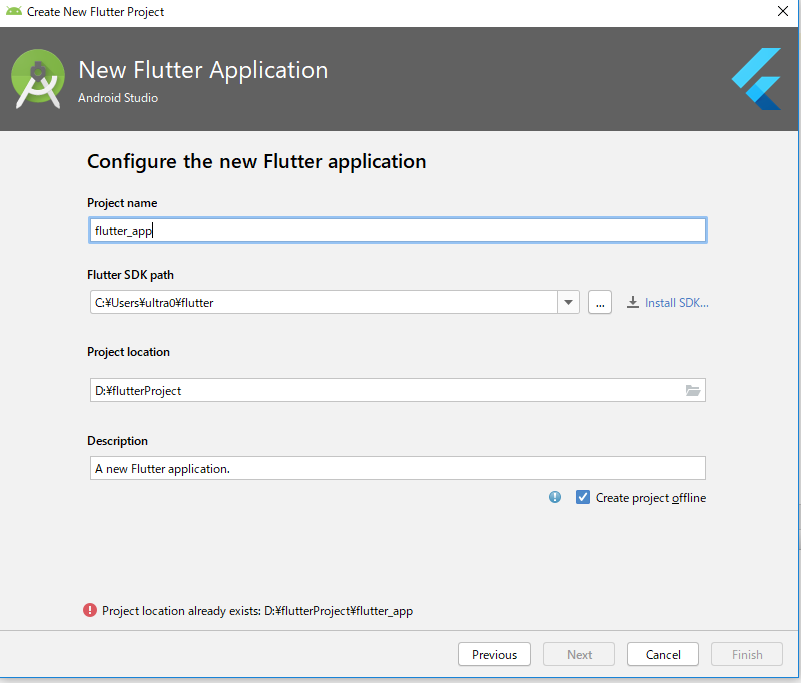Screen dimensions: 801x683
Task: Expand the Flutter SDK path dropdown arrow
Action: click(x=569, y=302)
